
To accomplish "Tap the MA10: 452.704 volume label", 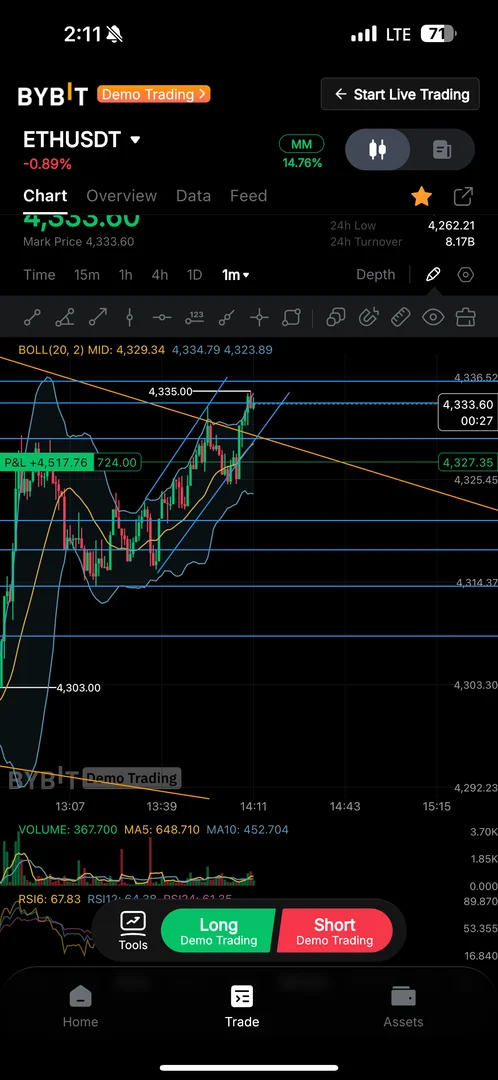I will coord(247,830).
